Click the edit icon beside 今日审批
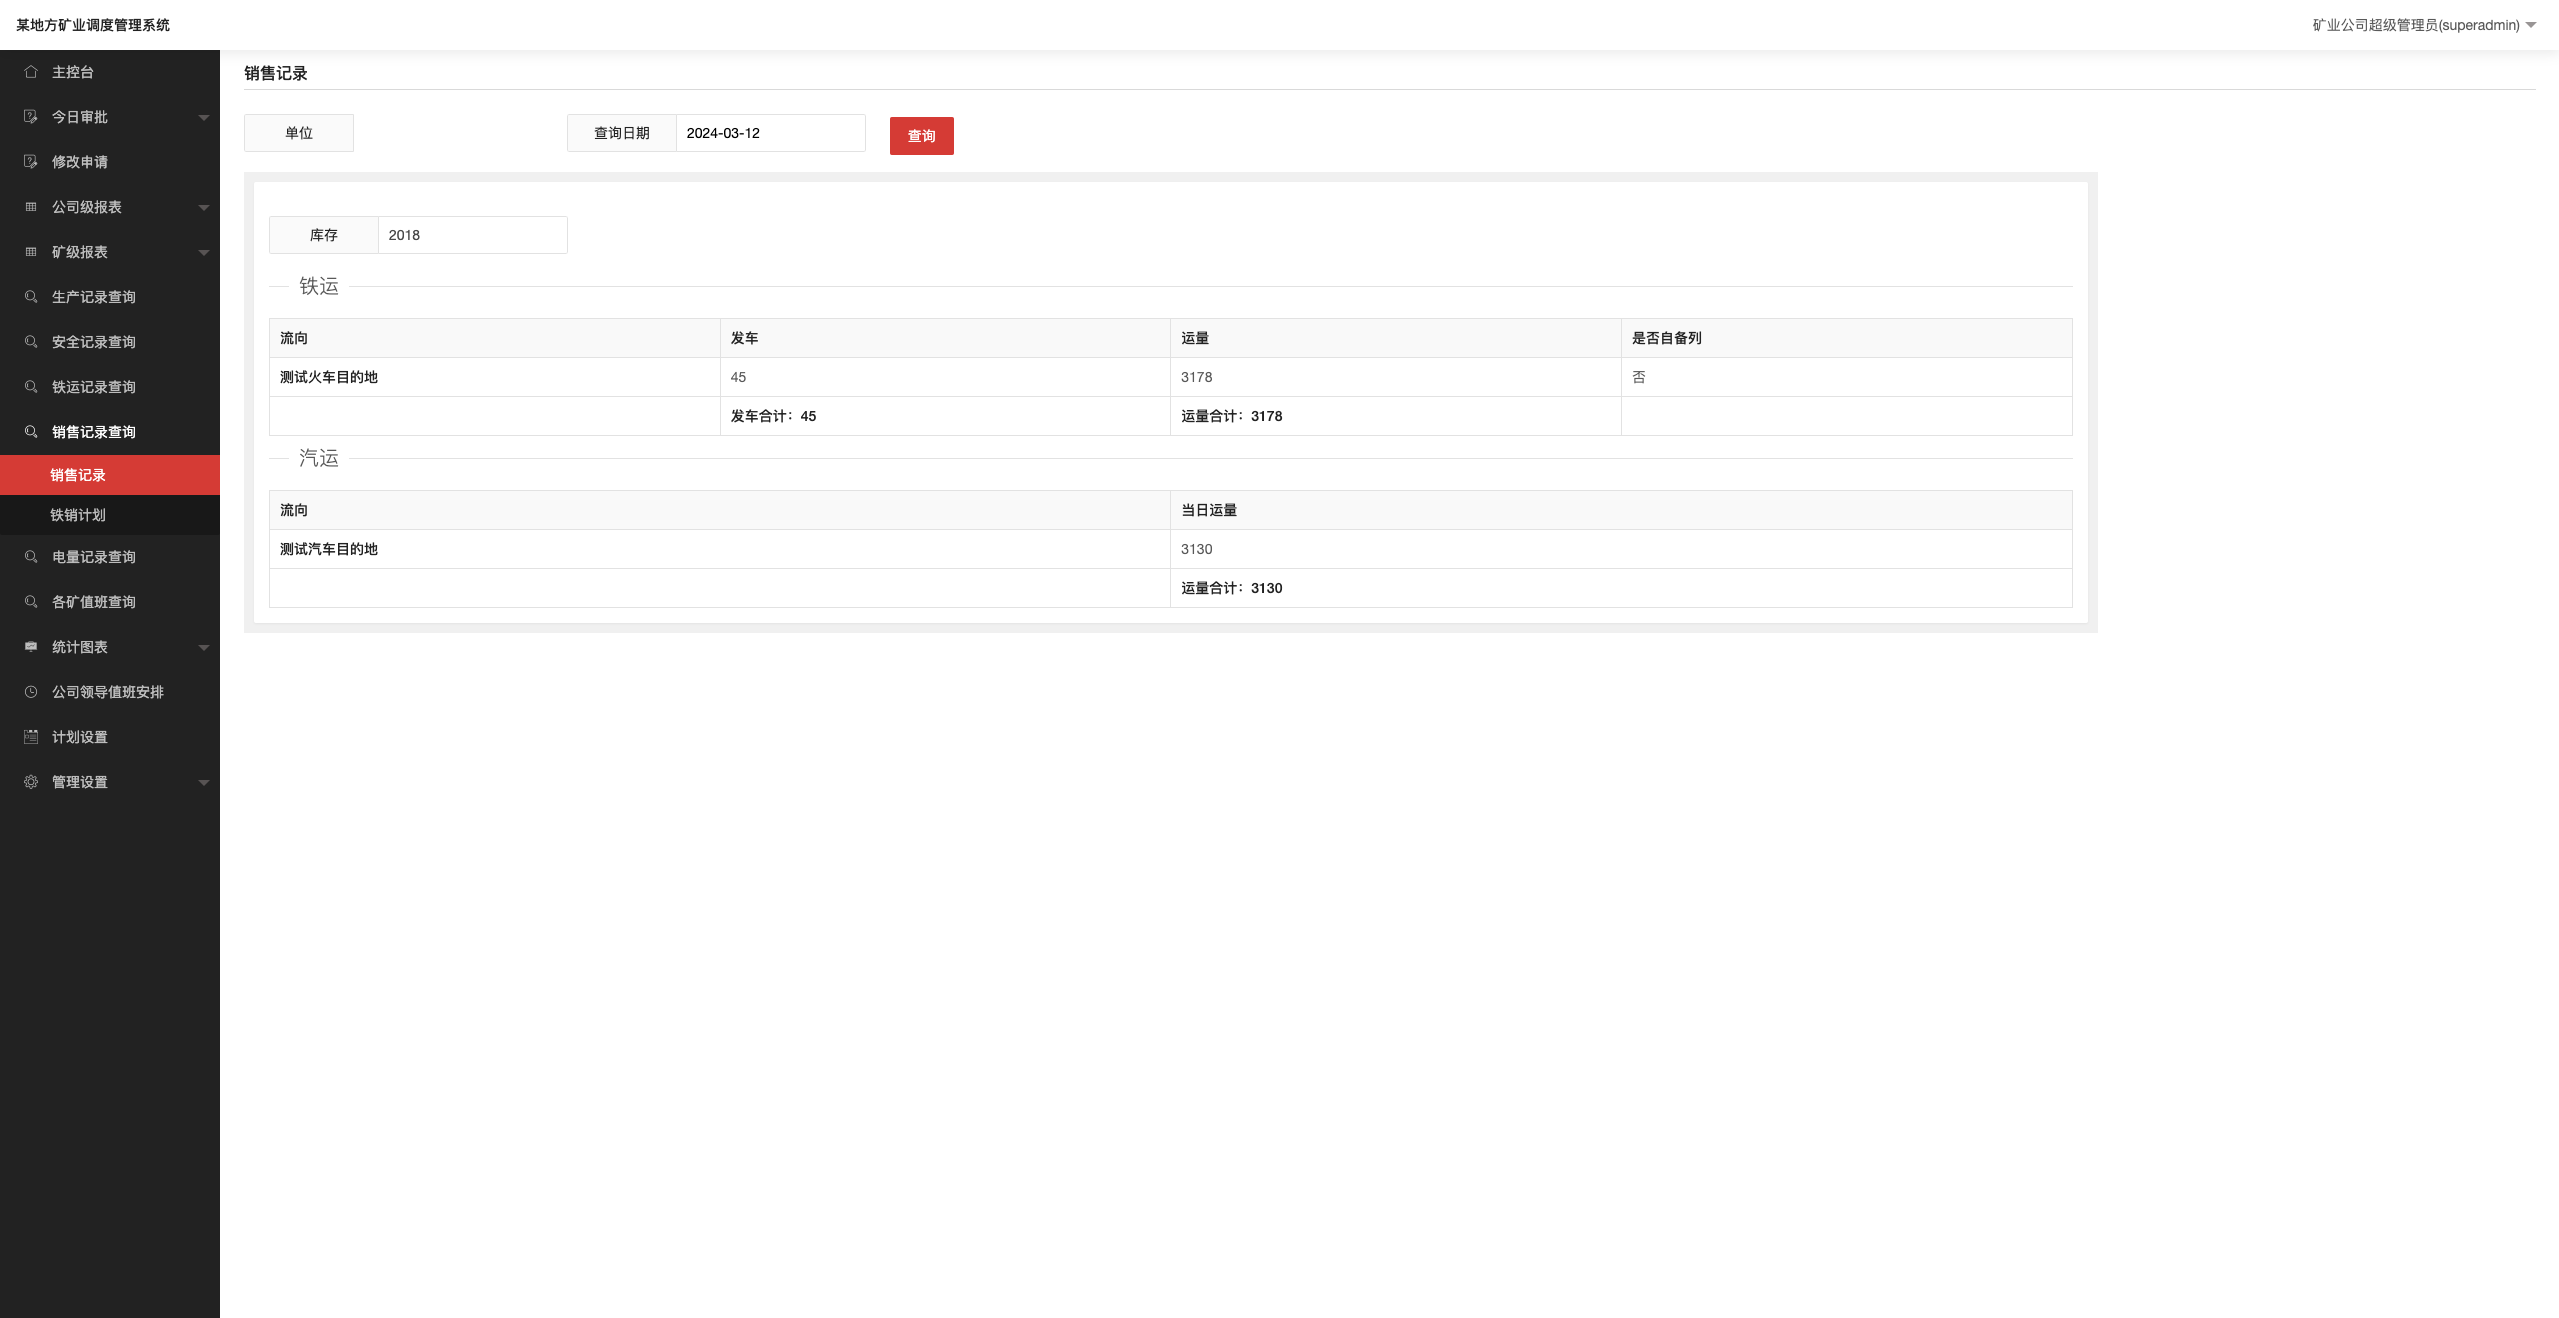The height and width of the screenshot is (1318, 2559). click(x=31, y=117)
